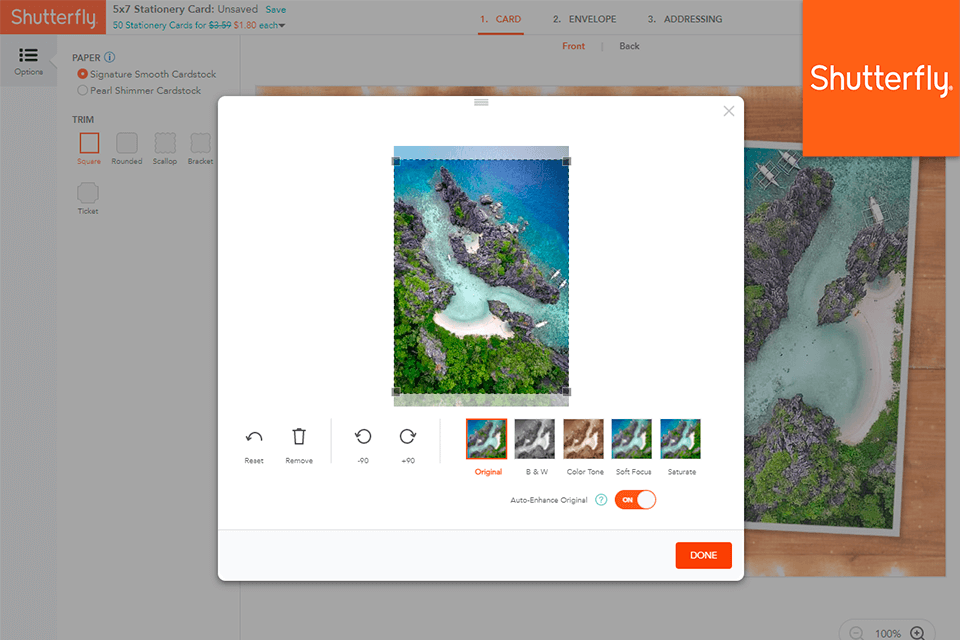The width and height of the screenshot is (960, 640).
Task: Disable Auto-Enhance Original
Action: pyautogui.click(x=635, y=500)
